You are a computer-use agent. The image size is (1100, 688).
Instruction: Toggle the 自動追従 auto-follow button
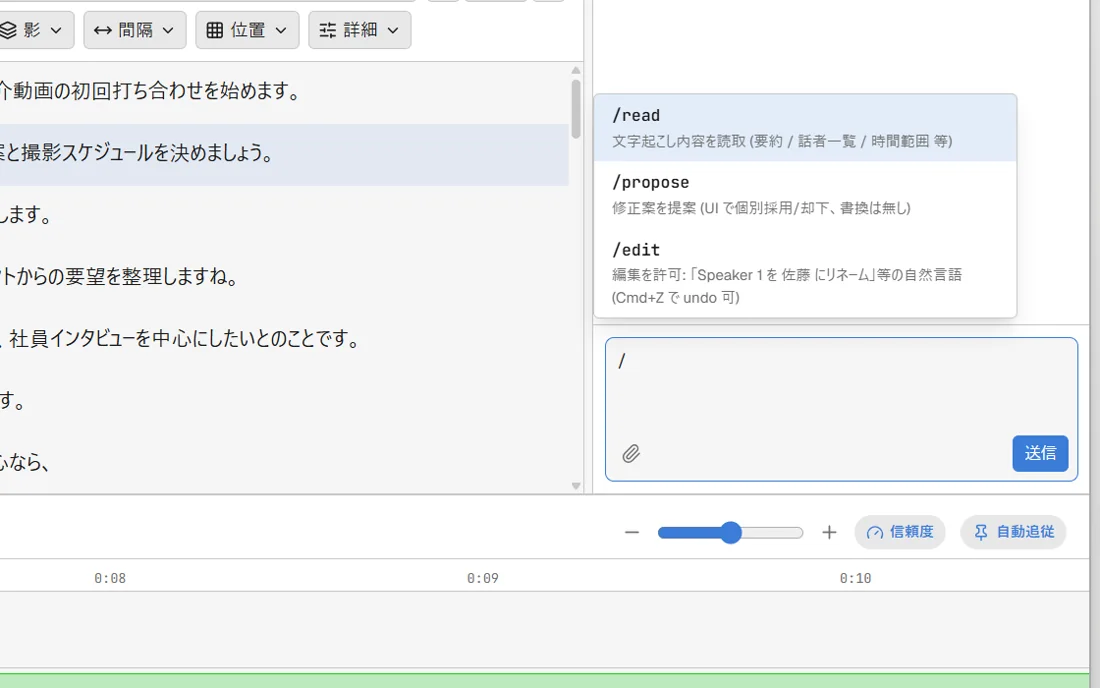click(x=1013, y=532)
